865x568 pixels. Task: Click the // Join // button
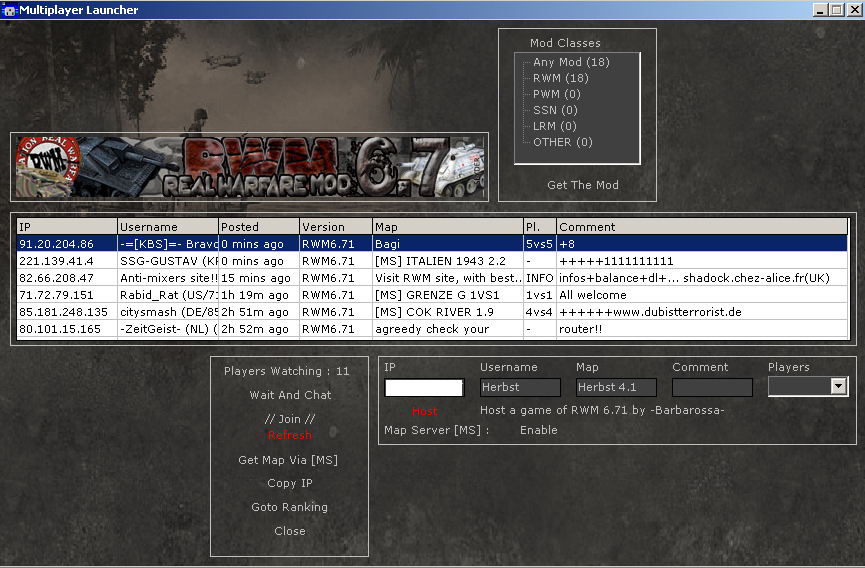290,419
